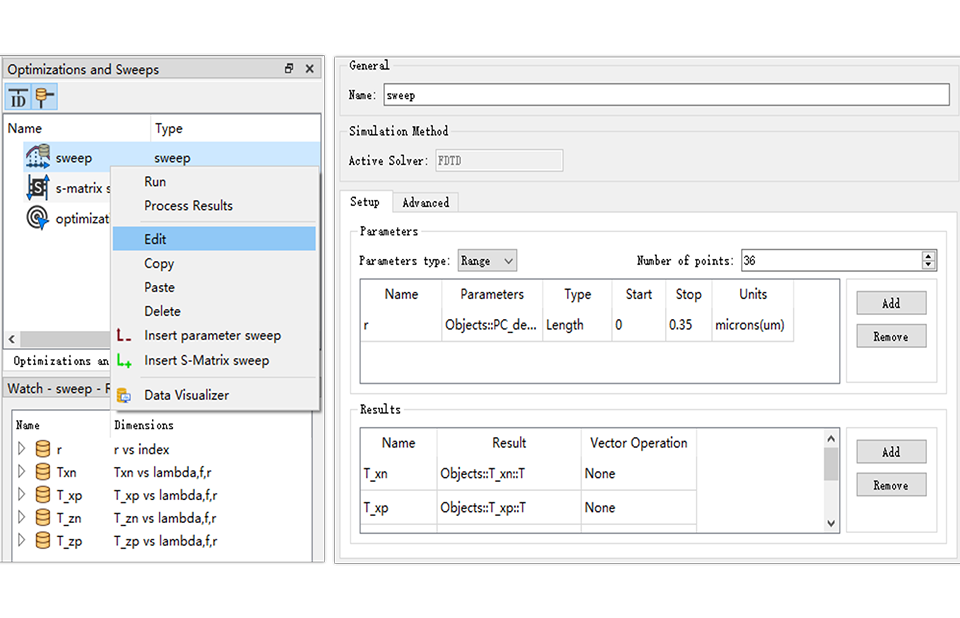The height and width of the screenshot is (618, 960).
Task: Click Vector Operation None for T_xp
Action: coord(639,508)
